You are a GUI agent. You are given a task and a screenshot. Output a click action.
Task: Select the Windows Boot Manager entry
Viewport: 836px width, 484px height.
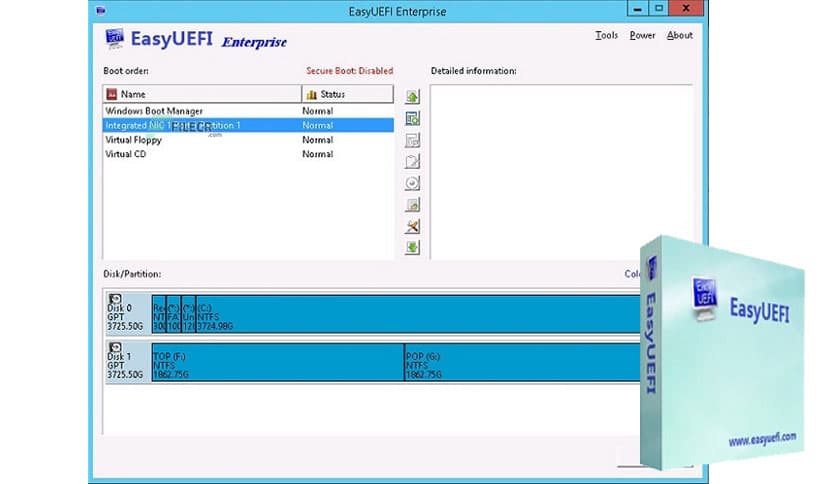[x=248, y=111]
